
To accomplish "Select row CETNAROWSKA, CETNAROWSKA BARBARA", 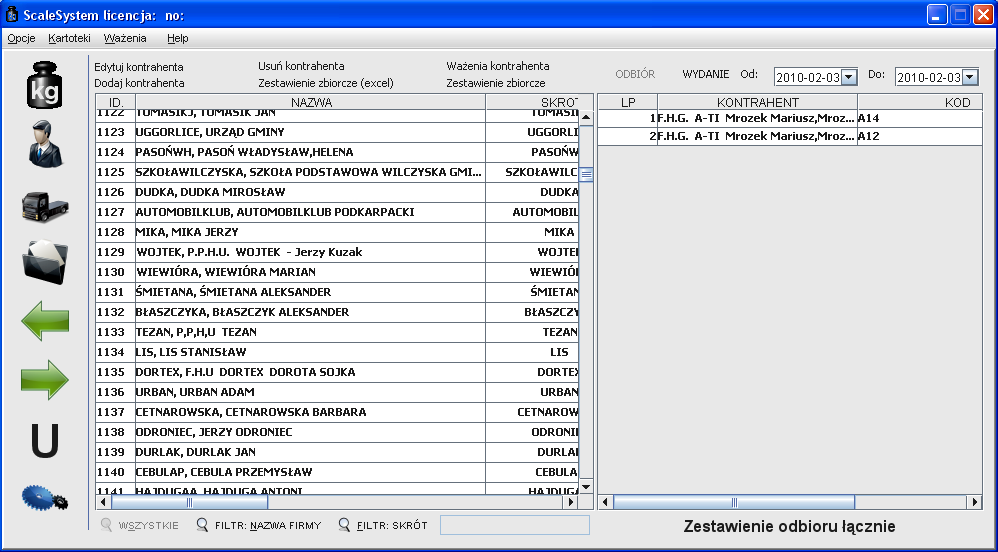I will pyautogui.click(x=337, y=412).
